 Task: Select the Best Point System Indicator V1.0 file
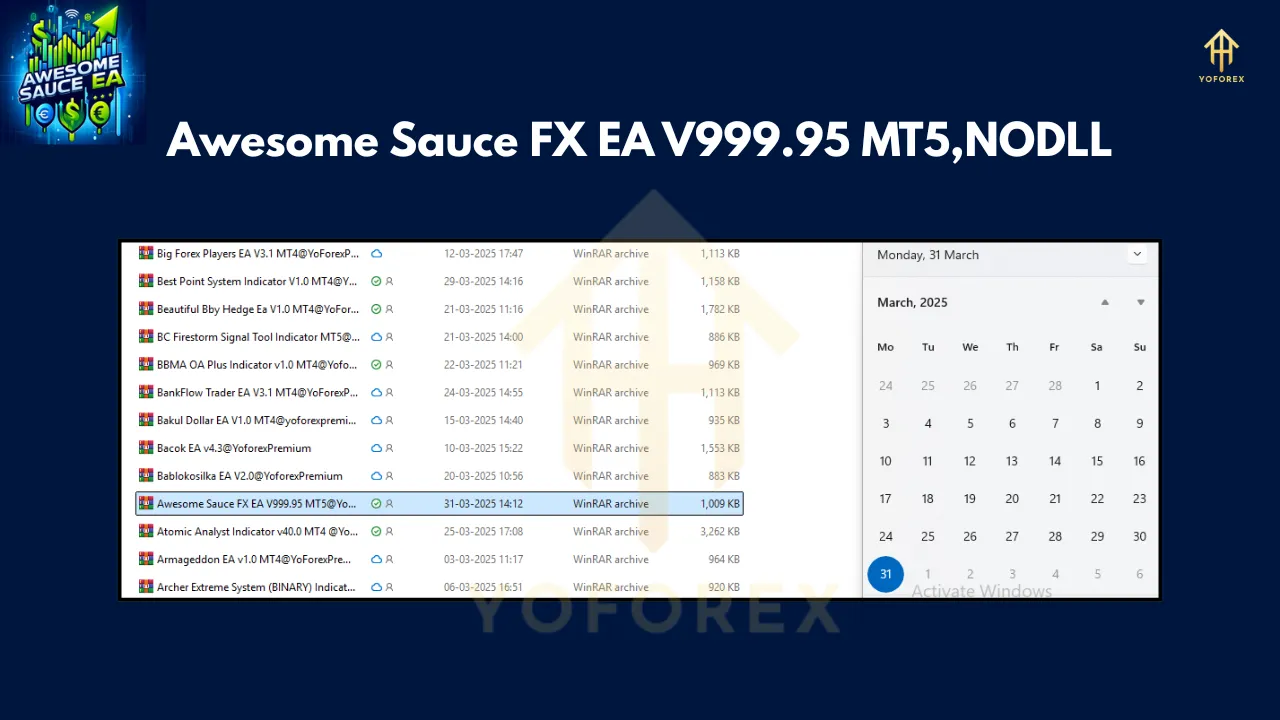click(257, 282)
